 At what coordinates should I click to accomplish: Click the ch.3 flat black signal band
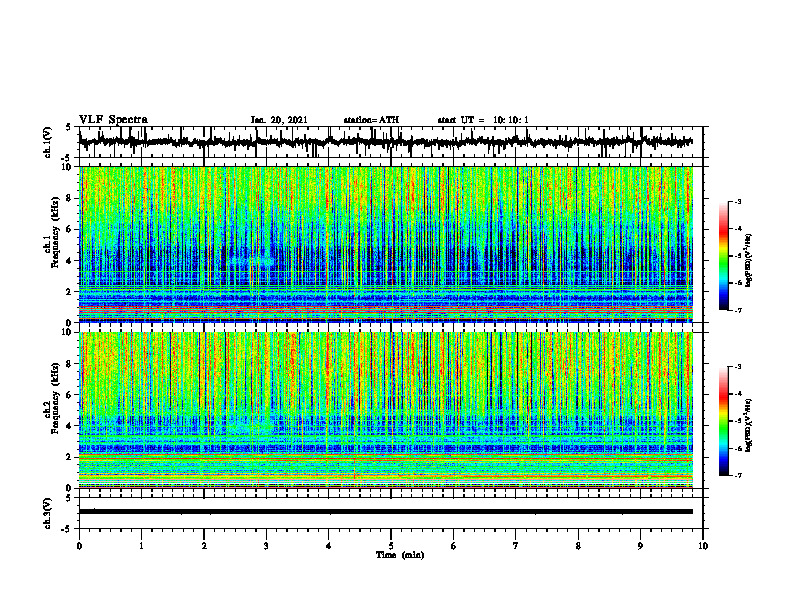click(x=386, y=512)
